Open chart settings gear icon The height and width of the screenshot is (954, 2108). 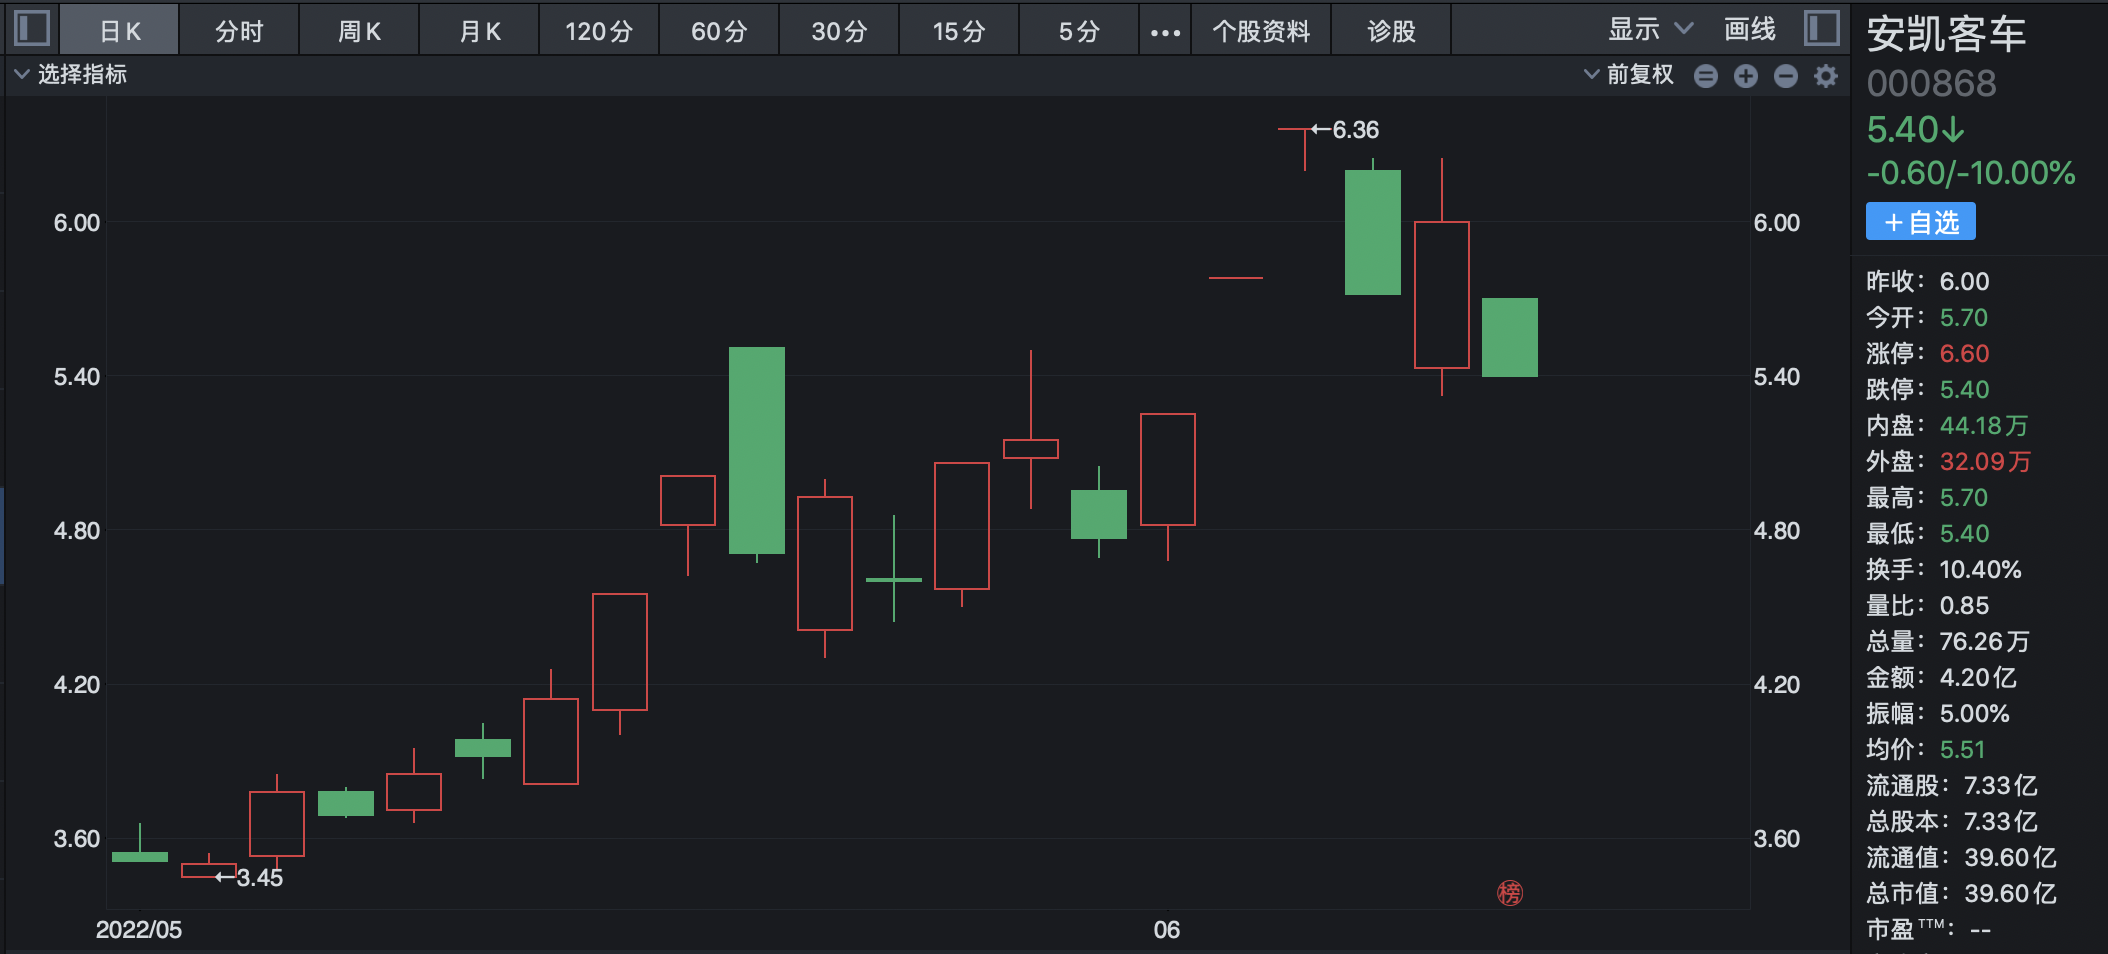[1826, 76]
